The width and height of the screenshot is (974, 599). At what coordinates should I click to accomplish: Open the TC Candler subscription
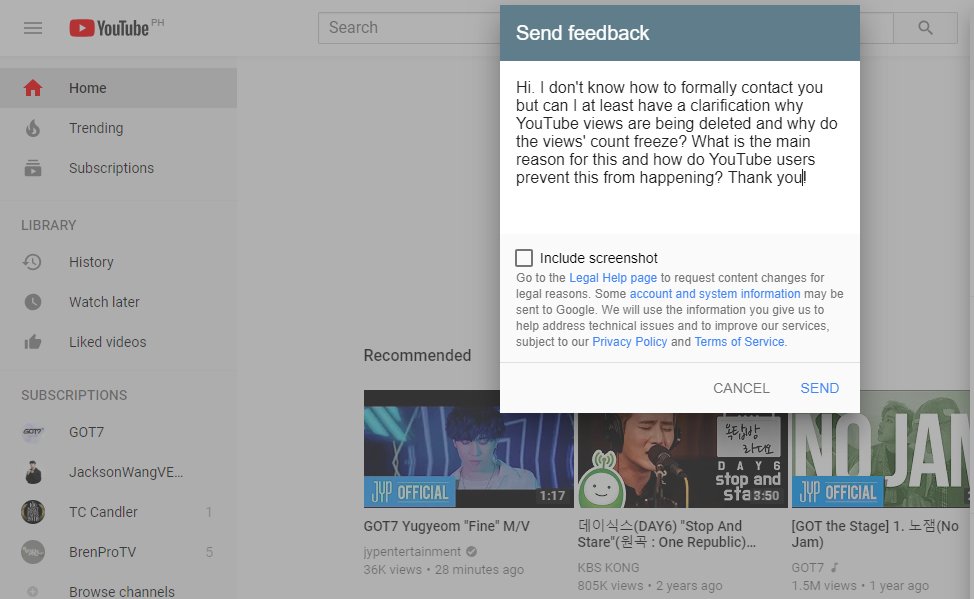tap(118, 512)
